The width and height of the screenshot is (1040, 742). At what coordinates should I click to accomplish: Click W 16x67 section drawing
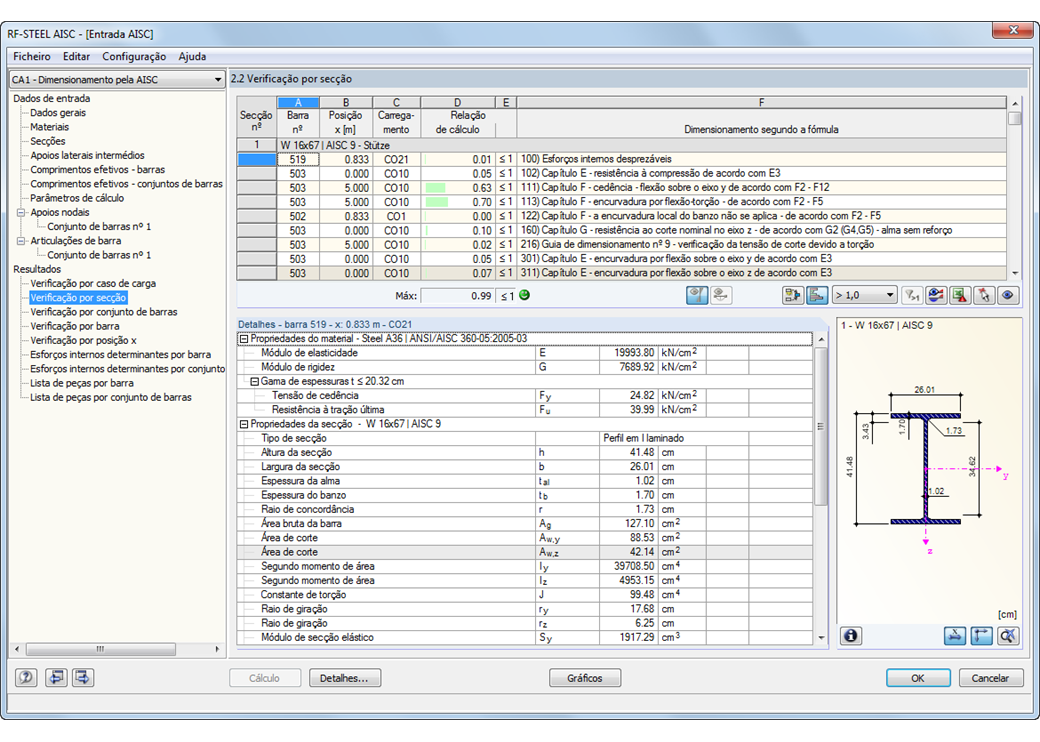(926, 468)
